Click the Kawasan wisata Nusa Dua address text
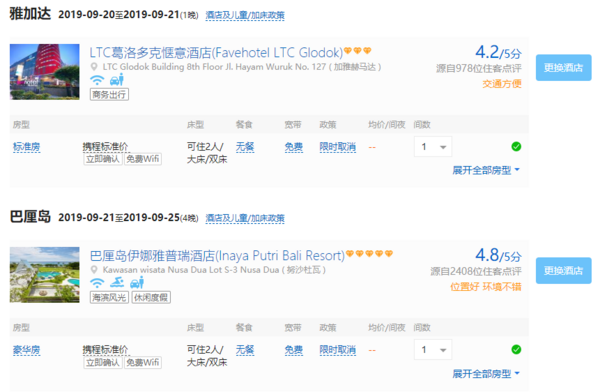Image resolution: width=600 pixels, height=392 pixels. [x=214, y=270]
